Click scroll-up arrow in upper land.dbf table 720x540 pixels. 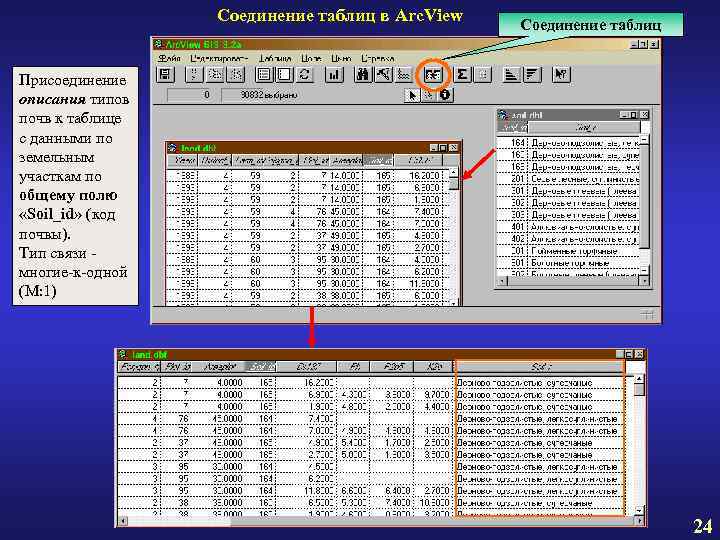[453, 173]
